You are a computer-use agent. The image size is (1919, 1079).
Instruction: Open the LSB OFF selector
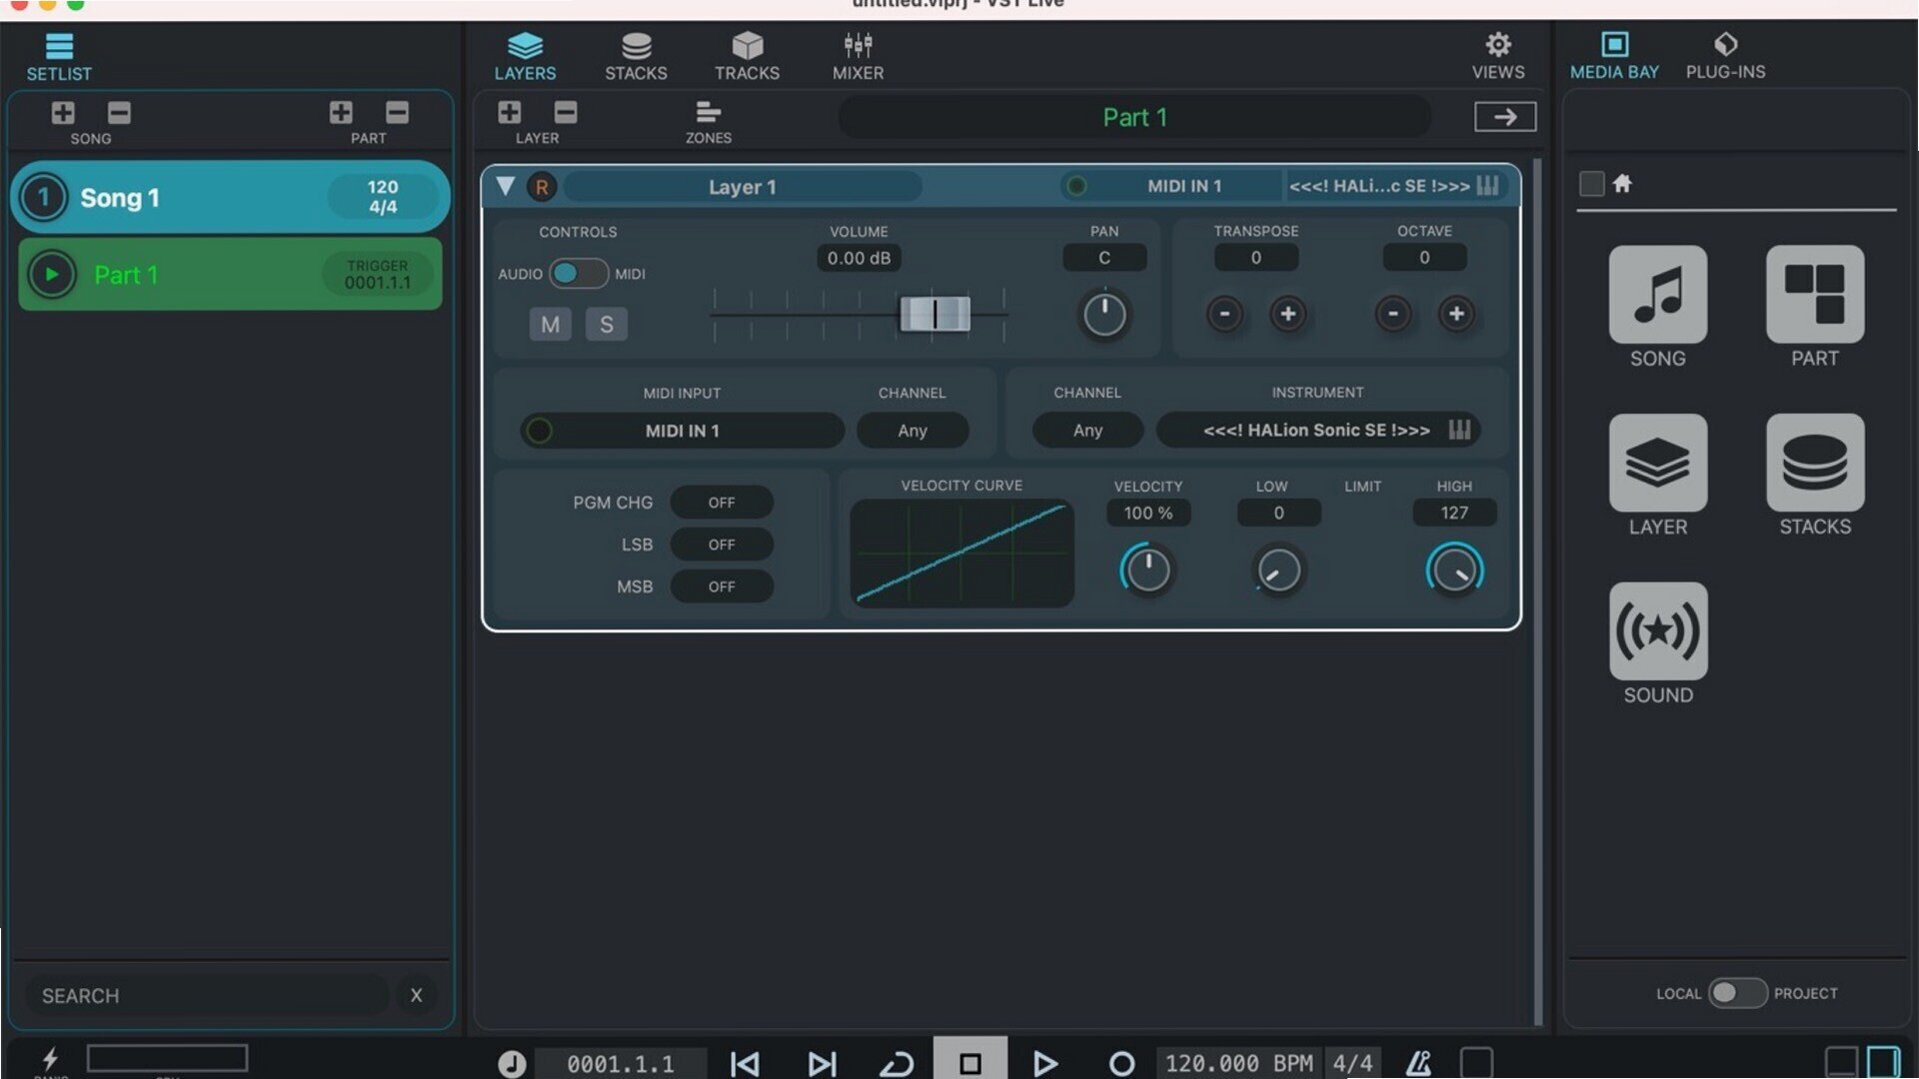721,544
